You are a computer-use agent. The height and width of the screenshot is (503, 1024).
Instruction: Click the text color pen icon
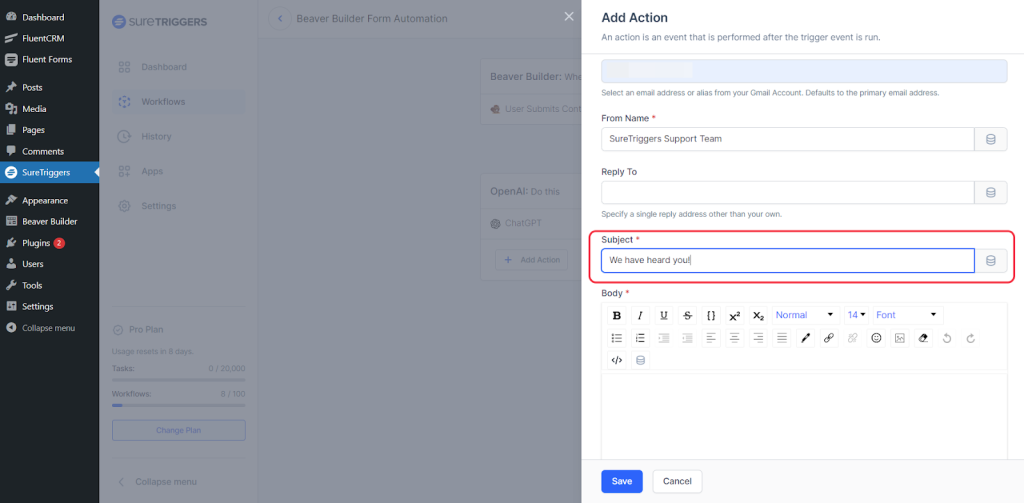tap(806, 338)
